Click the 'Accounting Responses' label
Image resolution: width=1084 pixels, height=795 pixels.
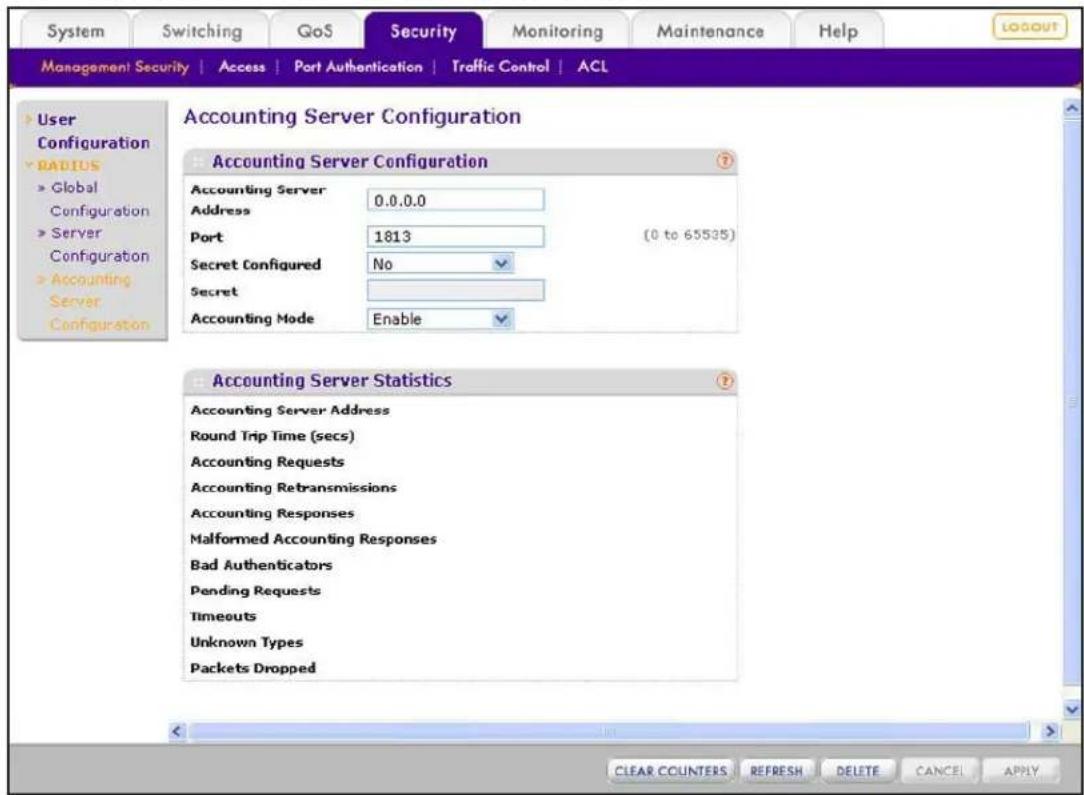point(272,513)
